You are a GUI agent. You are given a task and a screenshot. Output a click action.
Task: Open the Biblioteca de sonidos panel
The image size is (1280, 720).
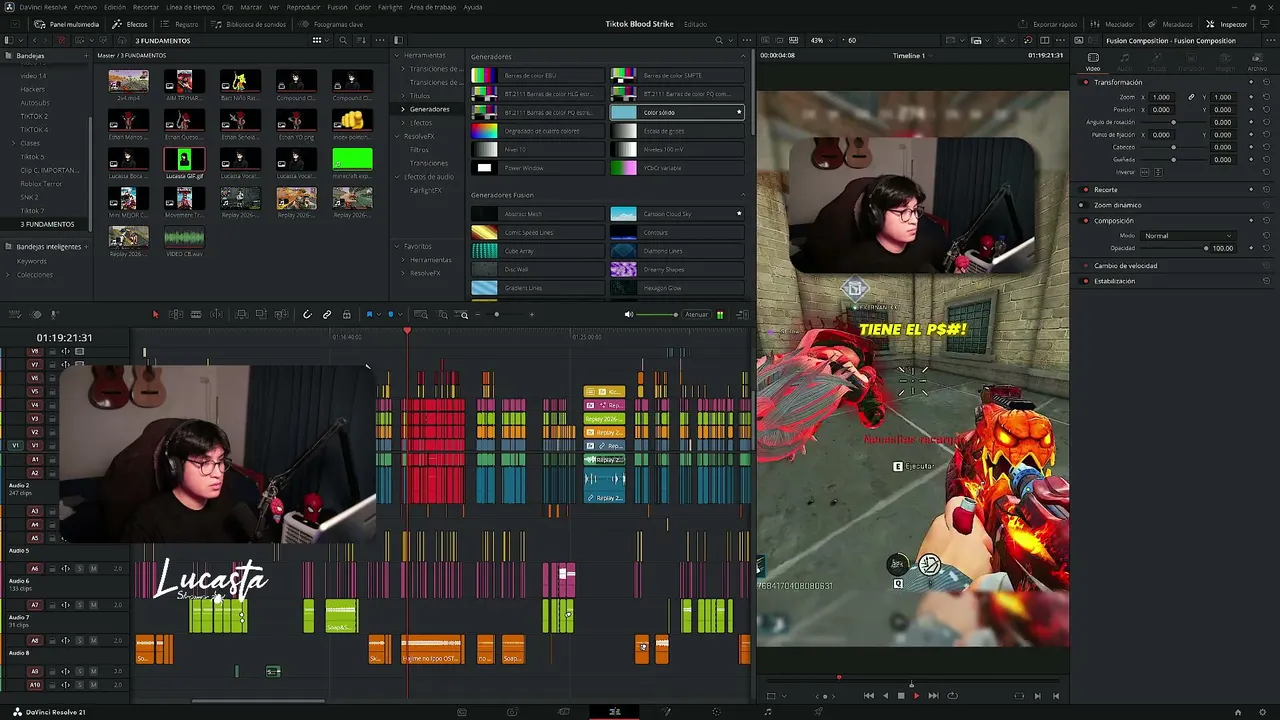pos(246,24)
